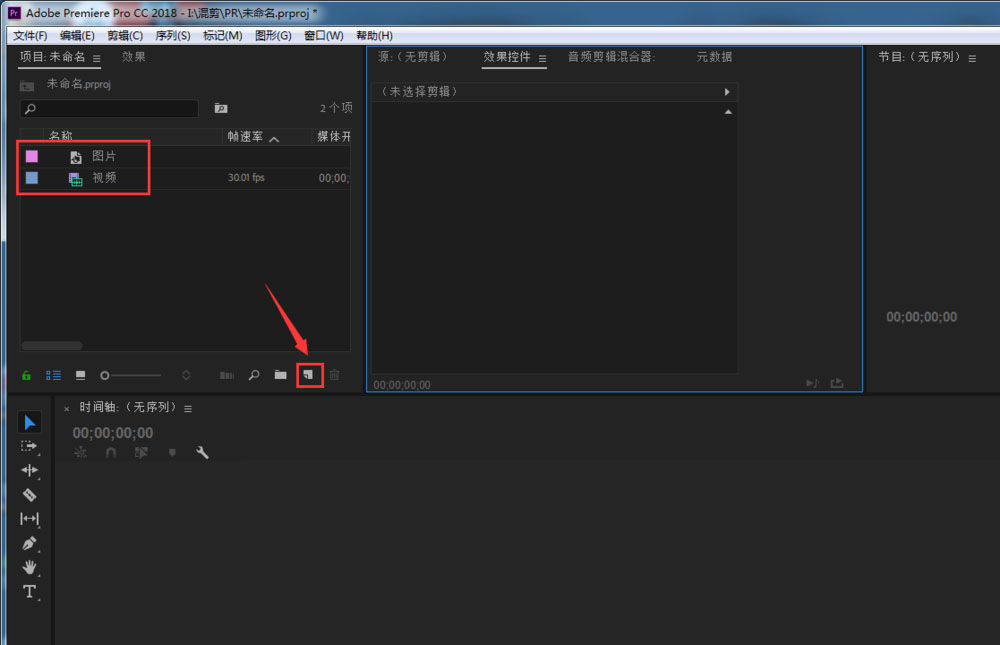Open the 序列(S) menu
Viewport: 1000px width, 645px height.
tap(173, 36)
